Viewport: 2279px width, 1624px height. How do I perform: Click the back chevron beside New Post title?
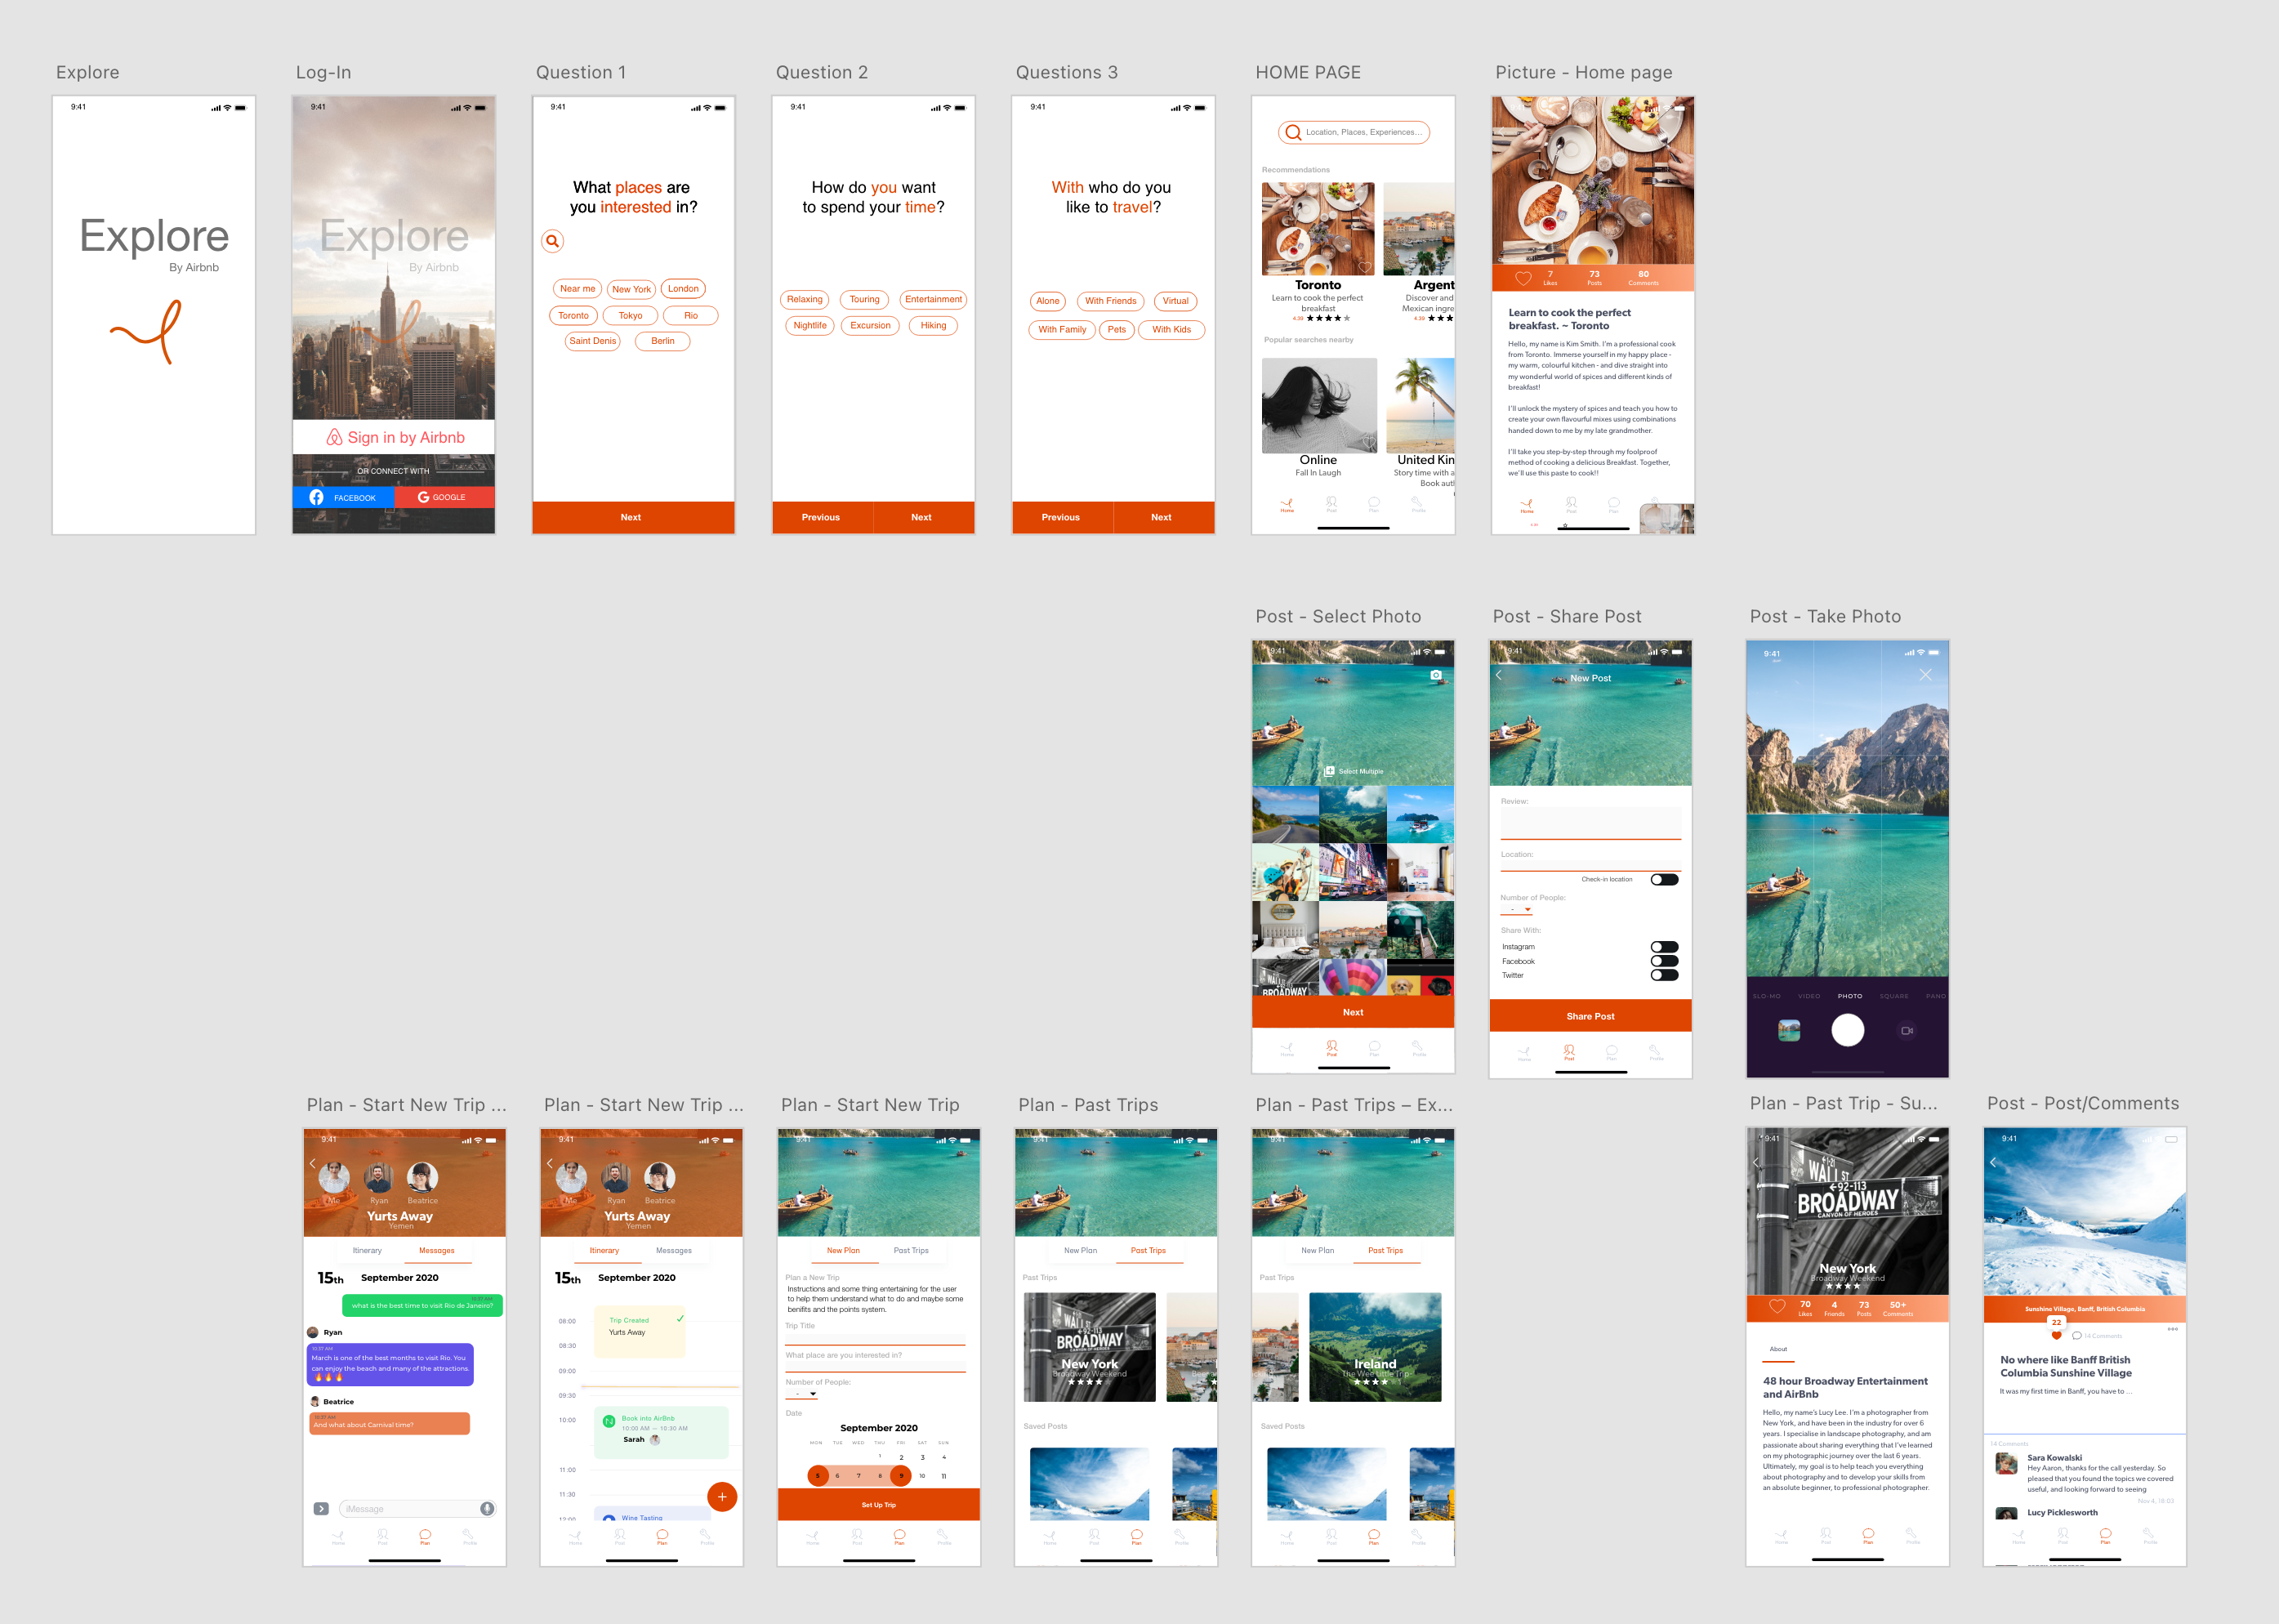coord(1499,675)
